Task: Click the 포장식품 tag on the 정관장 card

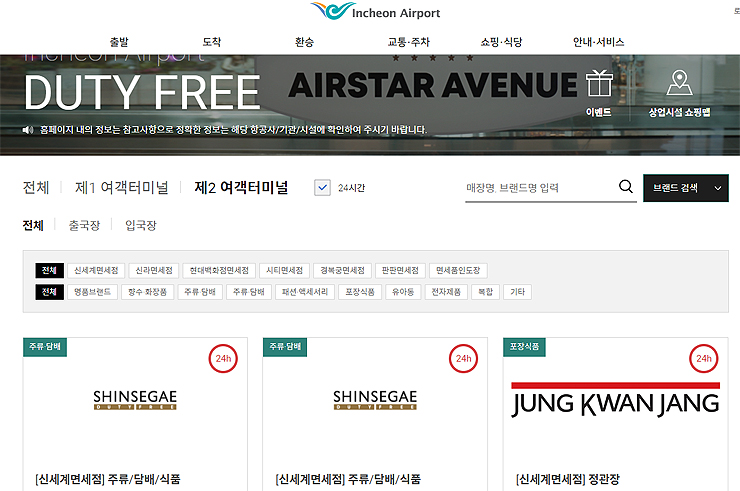Action: (x=524, y=347)
